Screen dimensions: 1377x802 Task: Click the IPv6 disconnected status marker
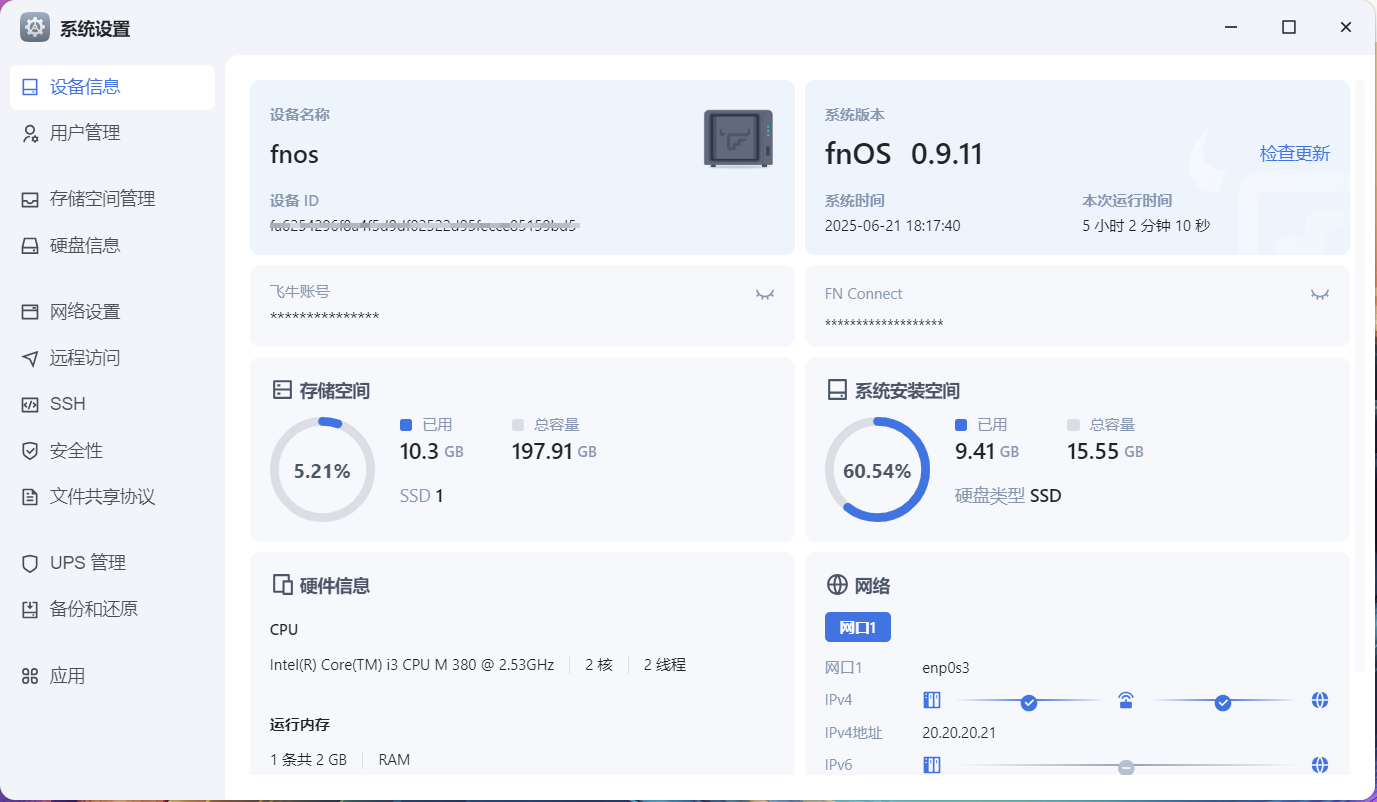[x=1126, y=768]
